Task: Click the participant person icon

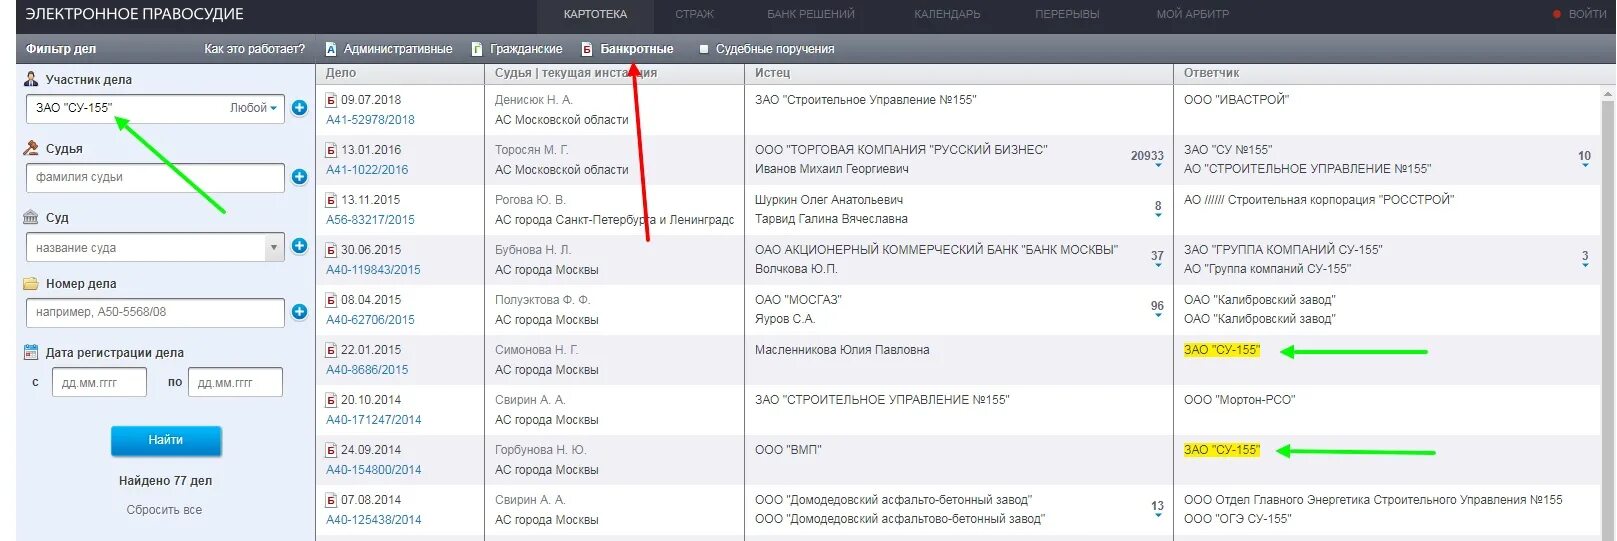Action: [31, 79]
